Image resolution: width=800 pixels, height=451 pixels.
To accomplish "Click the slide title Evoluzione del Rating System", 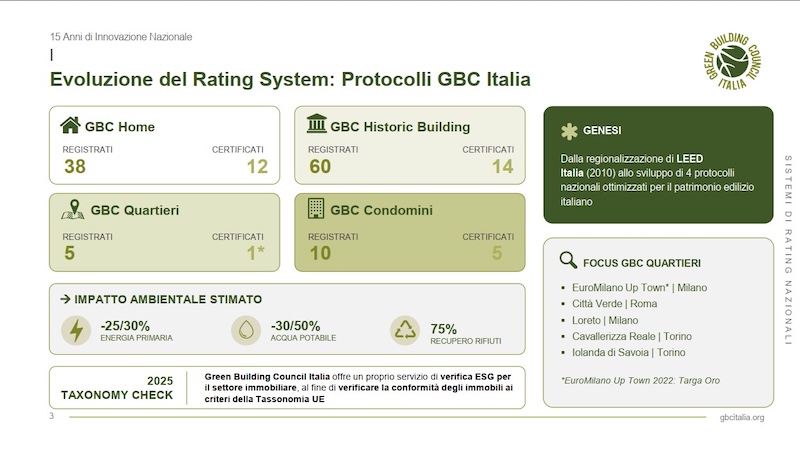I will tap(290, 78).
